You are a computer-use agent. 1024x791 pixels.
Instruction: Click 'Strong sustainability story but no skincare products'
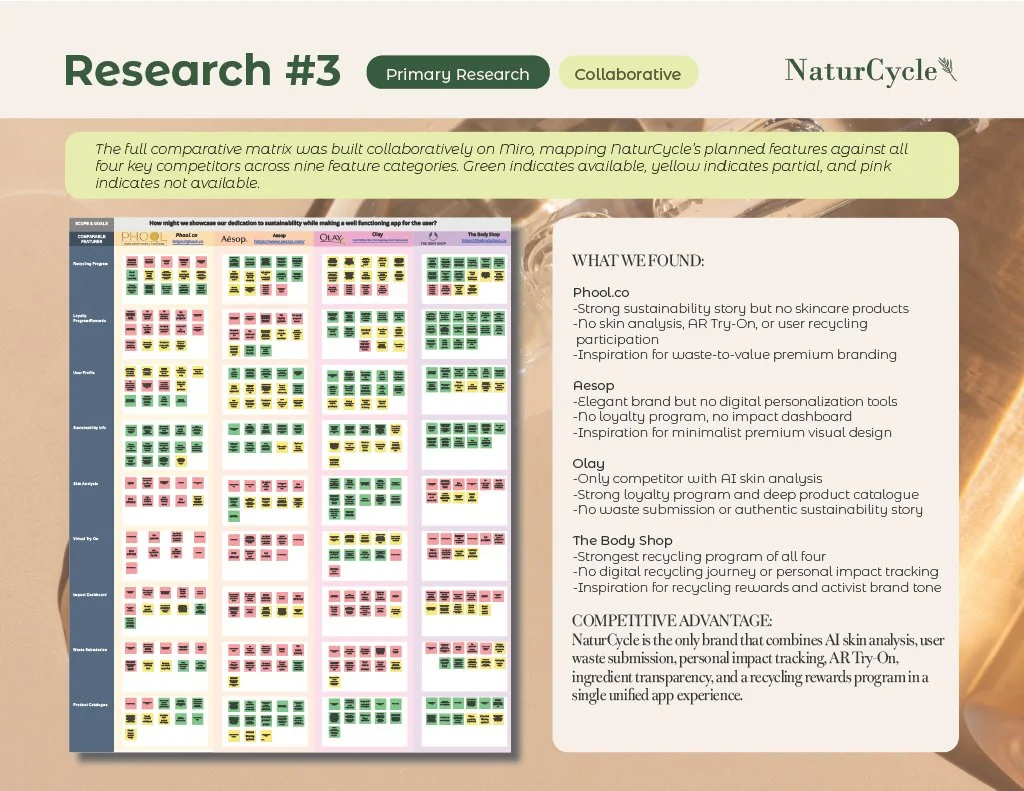(741, 308)
